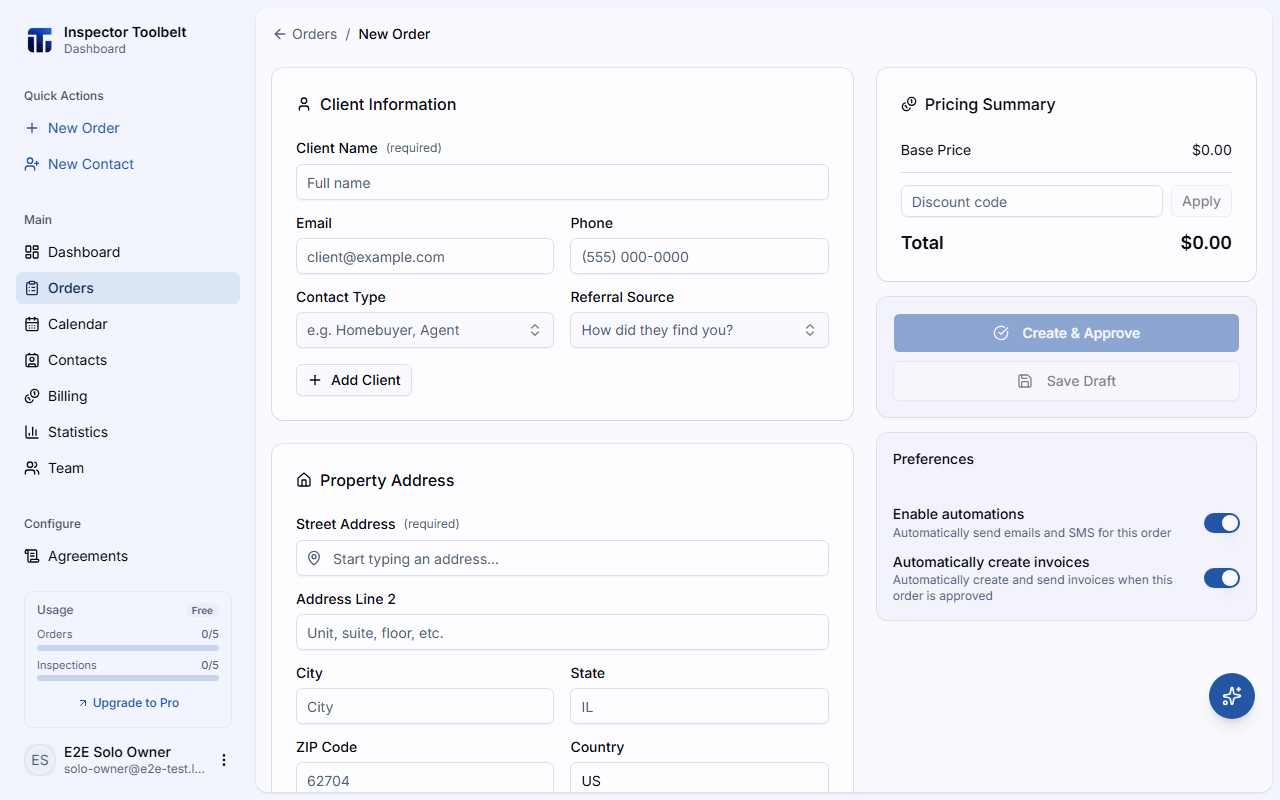
Task: Click the Total $0.00 amount
Action: tap(1206, 243)
